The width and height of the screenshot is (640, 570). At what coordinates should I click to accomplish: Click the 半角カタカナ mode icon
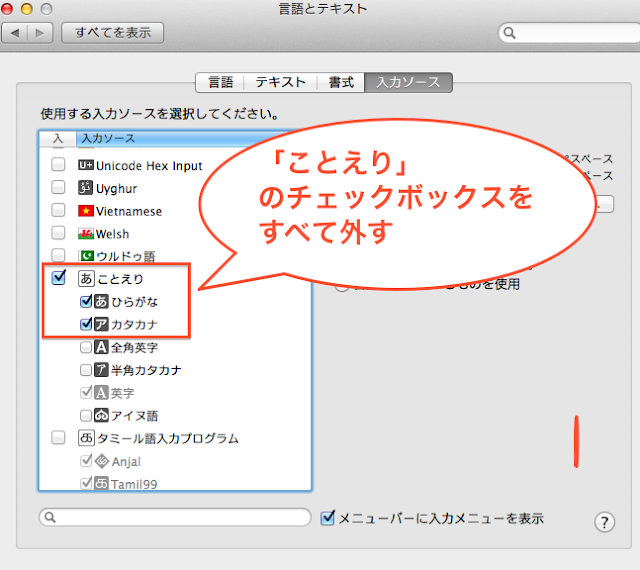[x=101, y=370]
